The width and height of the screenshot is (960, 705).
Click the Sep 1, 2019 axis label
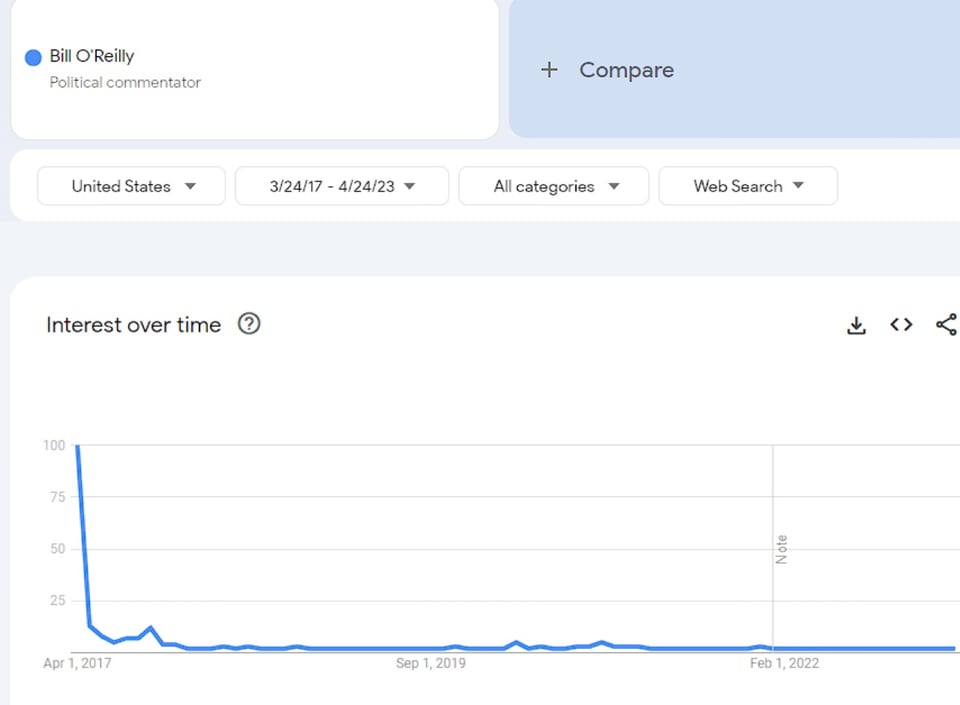coord(430,663)
